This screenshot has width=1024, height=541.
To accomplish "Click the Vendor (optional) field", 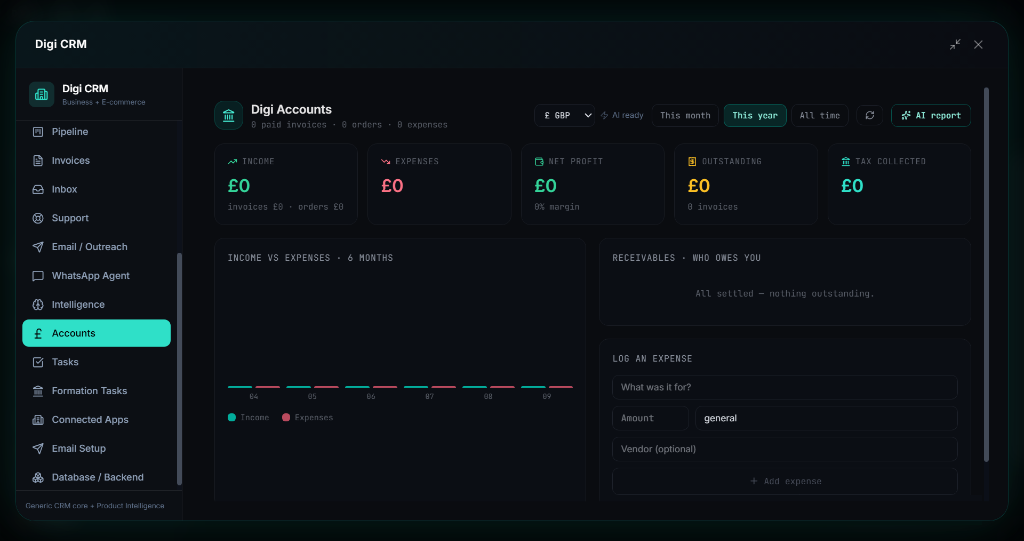I will pyautogui.click(x=785, y=450).
